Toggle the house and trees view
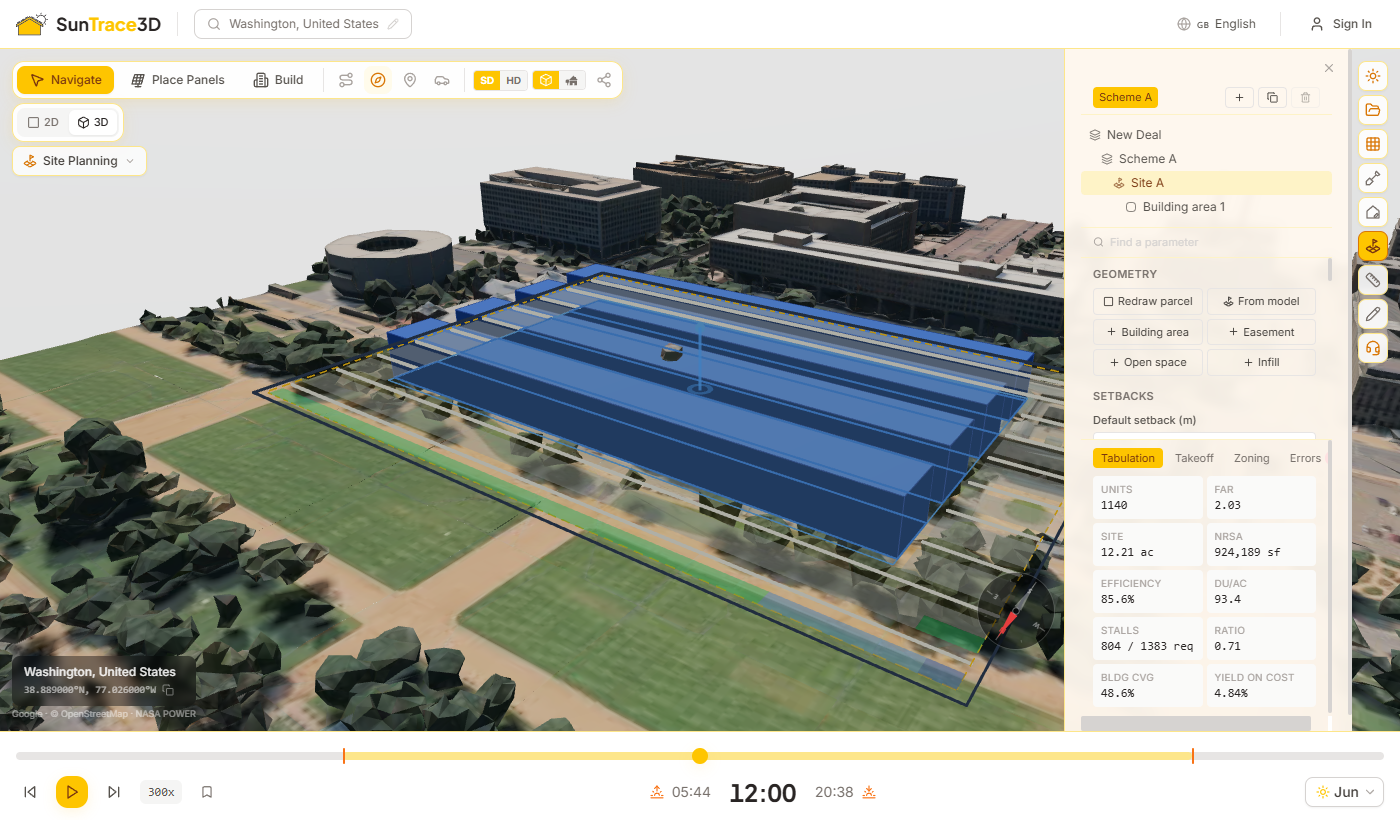 [x=572, y=80]
